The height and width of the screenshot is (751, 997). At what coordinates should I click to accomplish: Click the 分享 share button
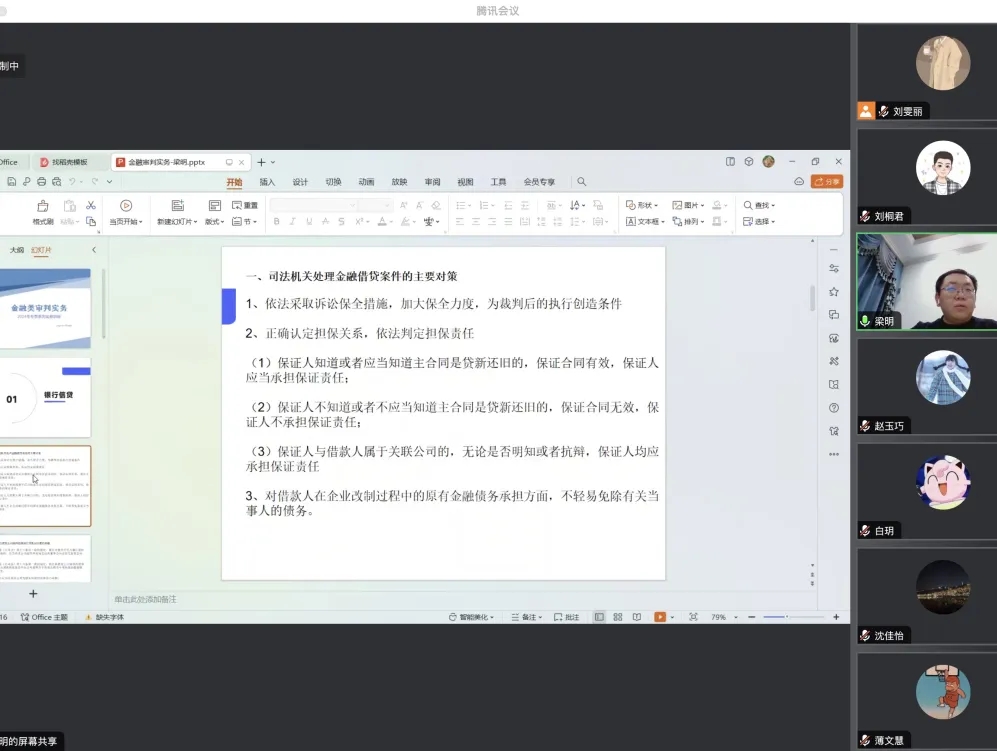(x=827, y=182)
